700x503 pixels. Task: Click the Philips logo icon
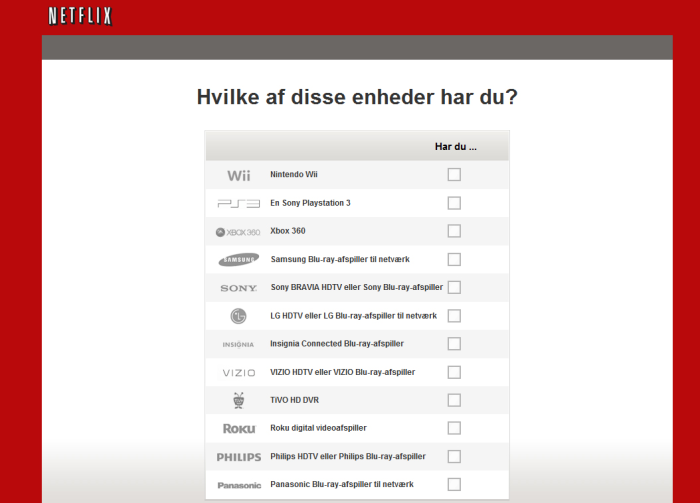click(239, 457)
